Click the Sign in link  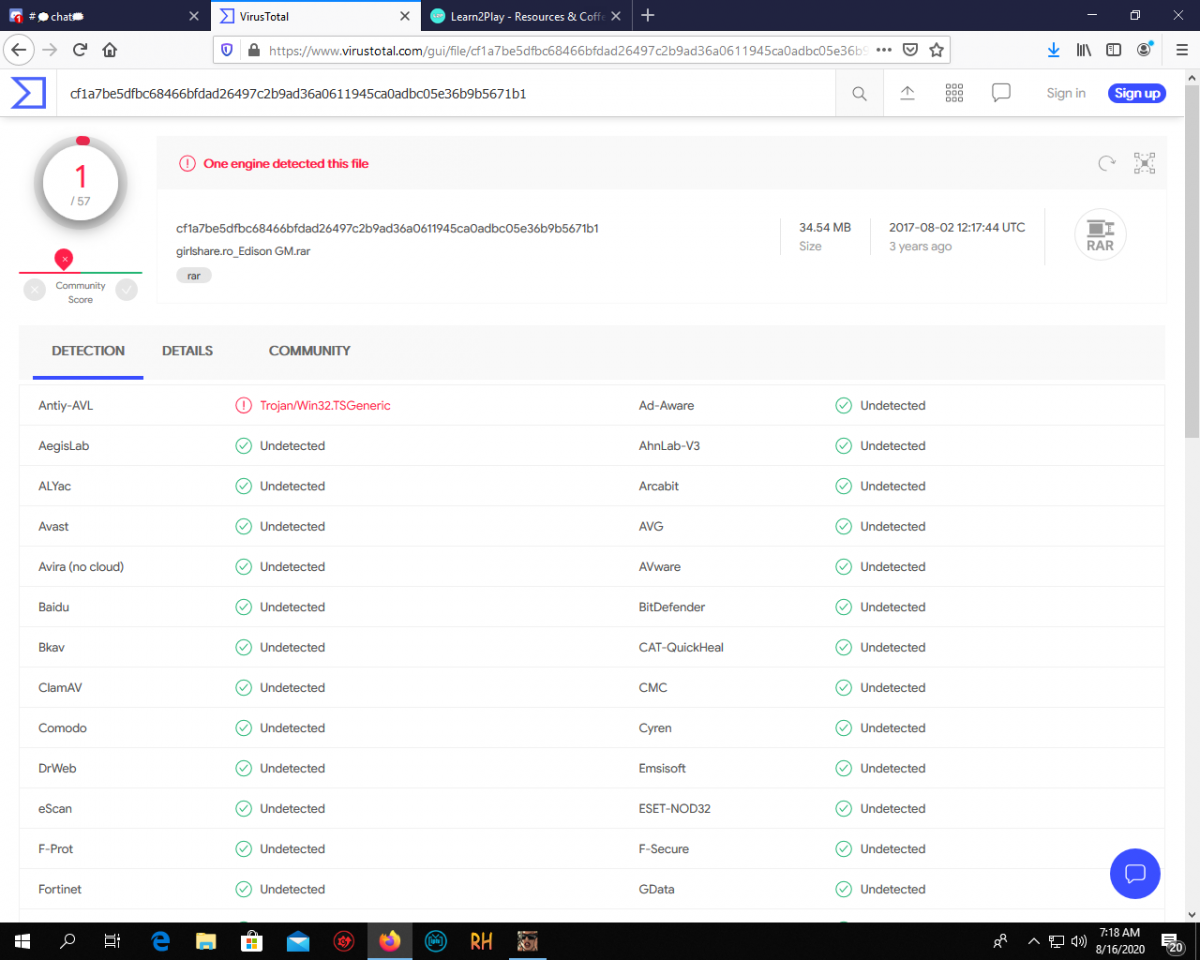[1066, 93]
